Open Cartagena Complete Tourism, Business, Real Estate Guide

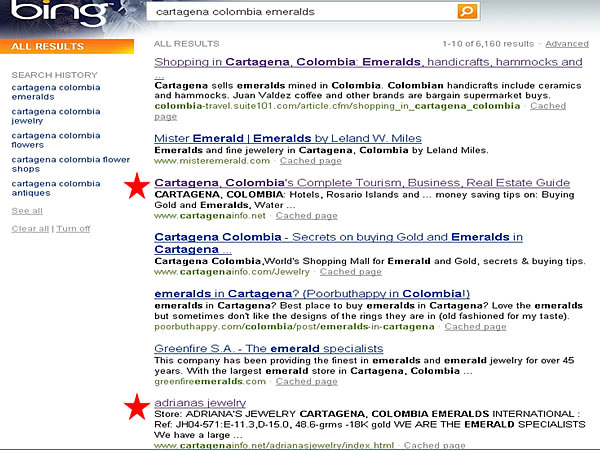click(x=362, y=183)
